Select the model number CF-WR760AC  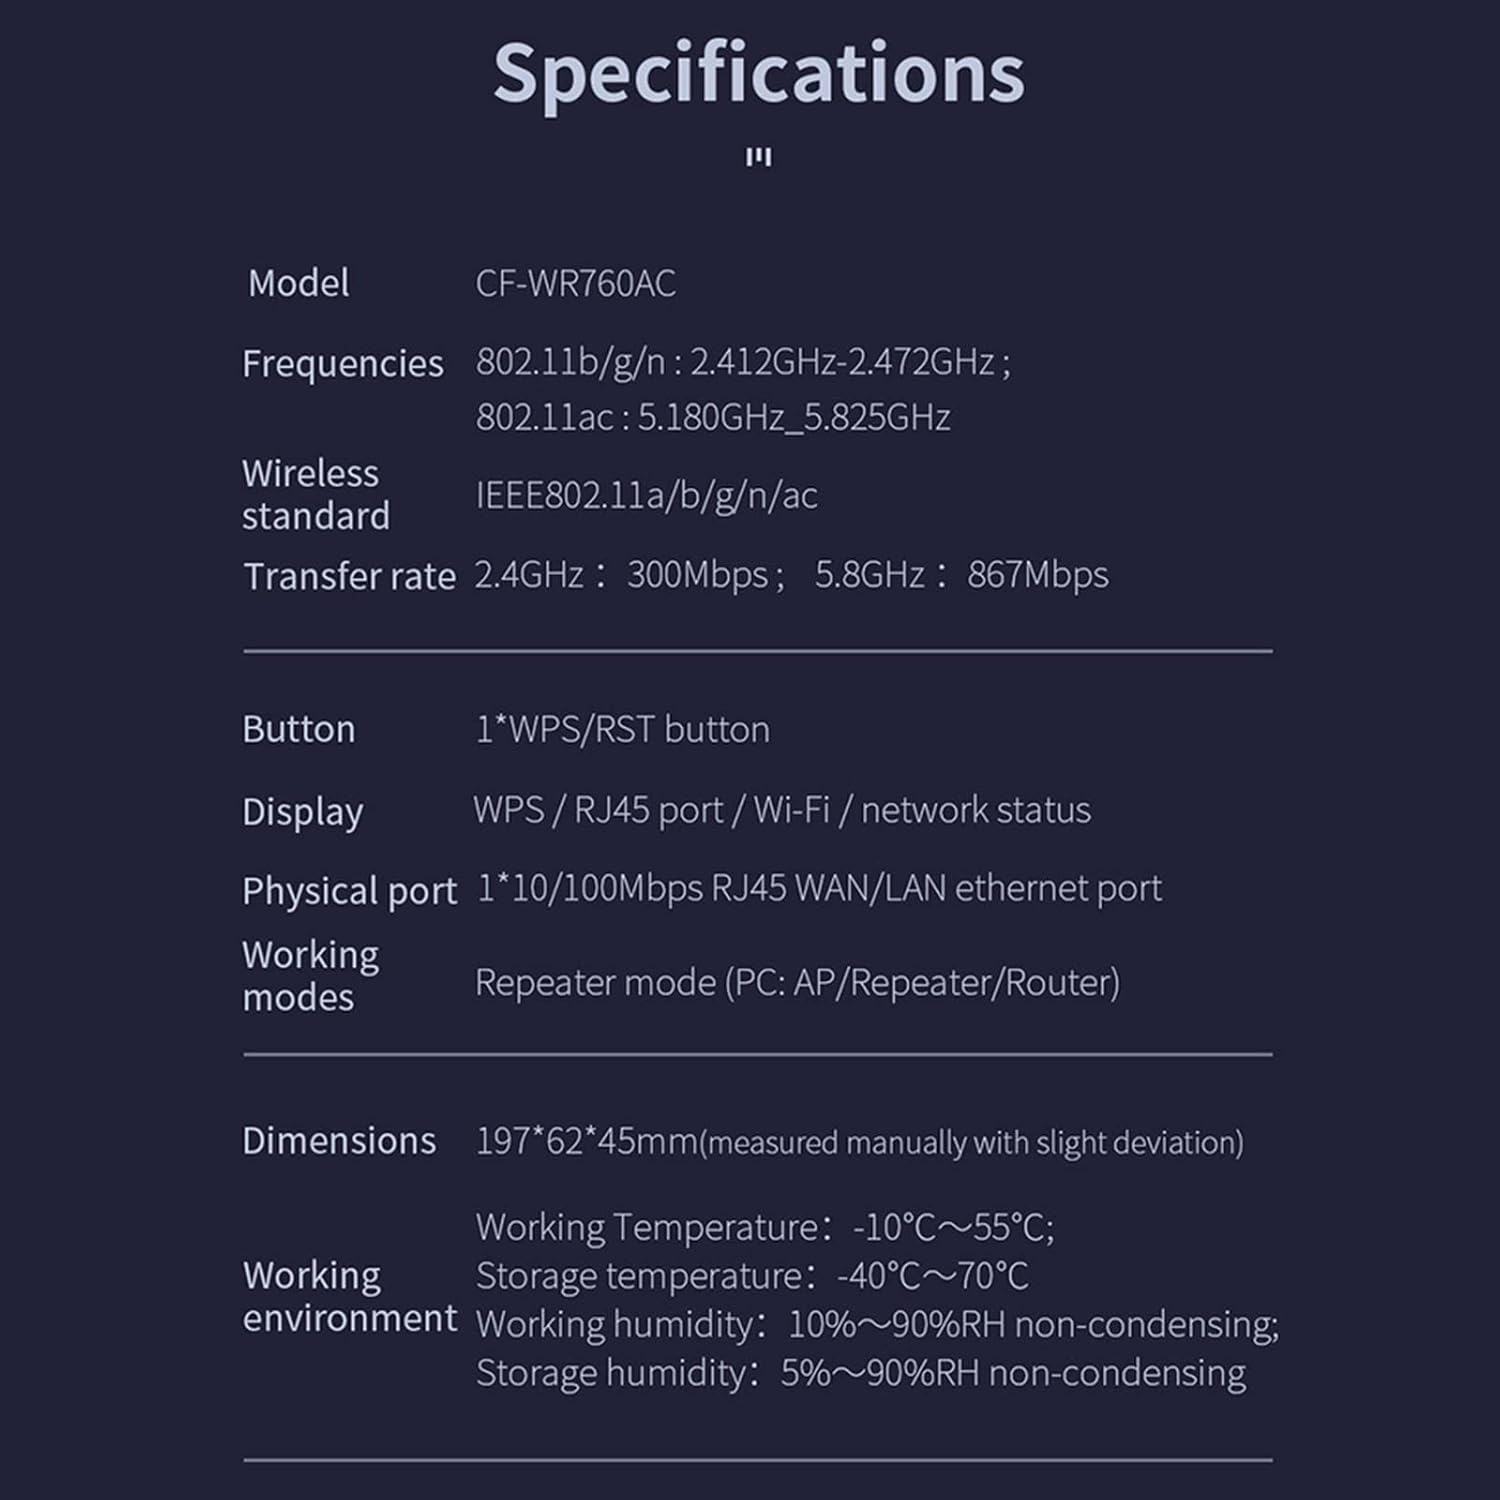click(x=575, y=284)
